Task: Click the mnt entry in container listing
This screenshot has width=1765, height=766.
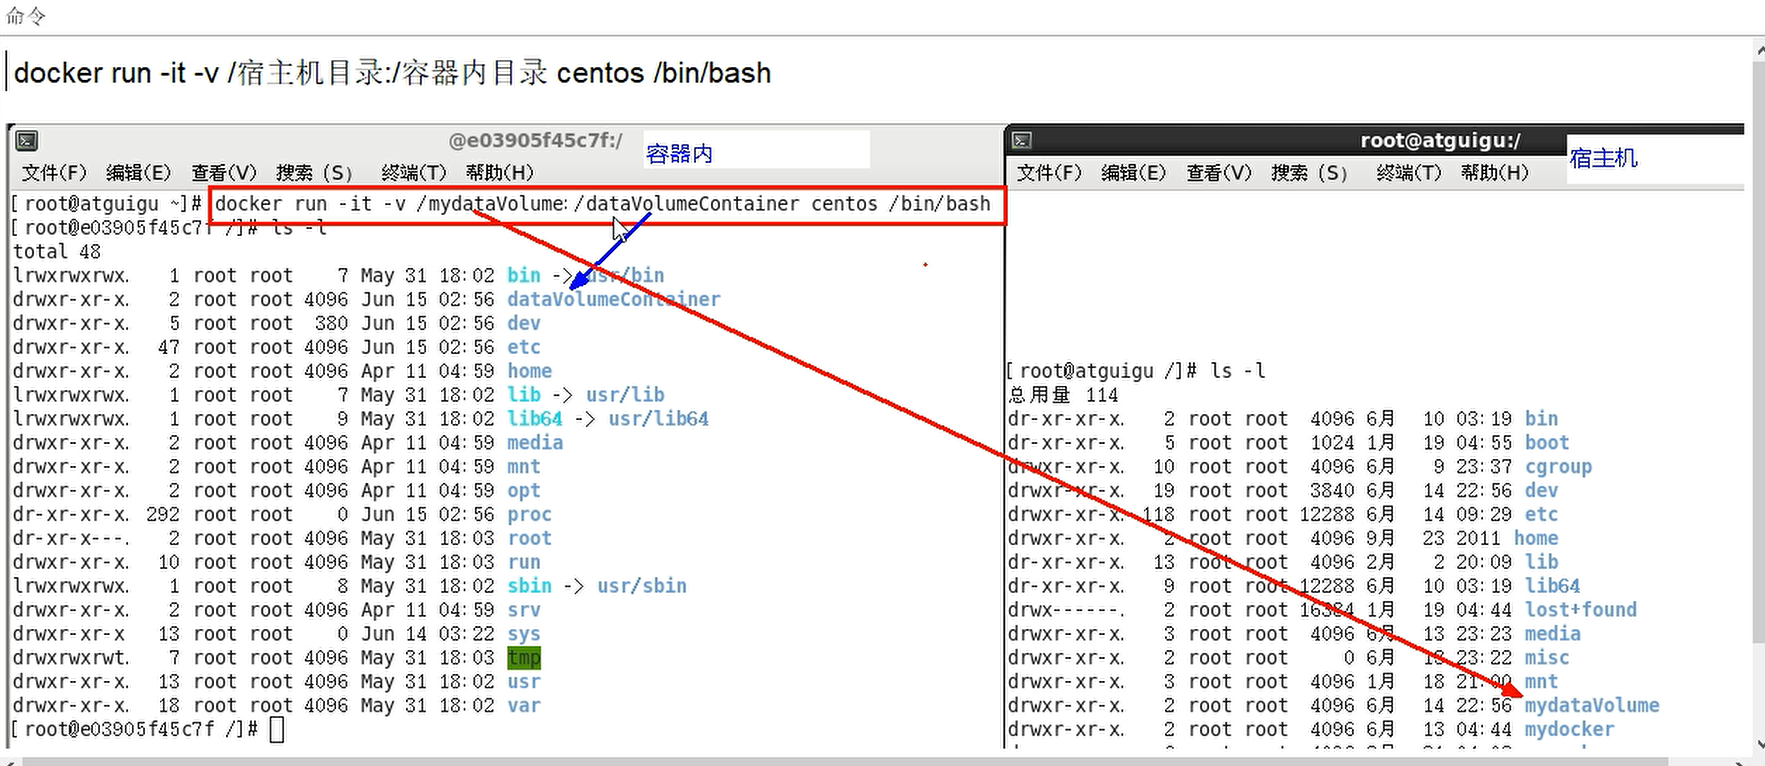Action: 524,467
